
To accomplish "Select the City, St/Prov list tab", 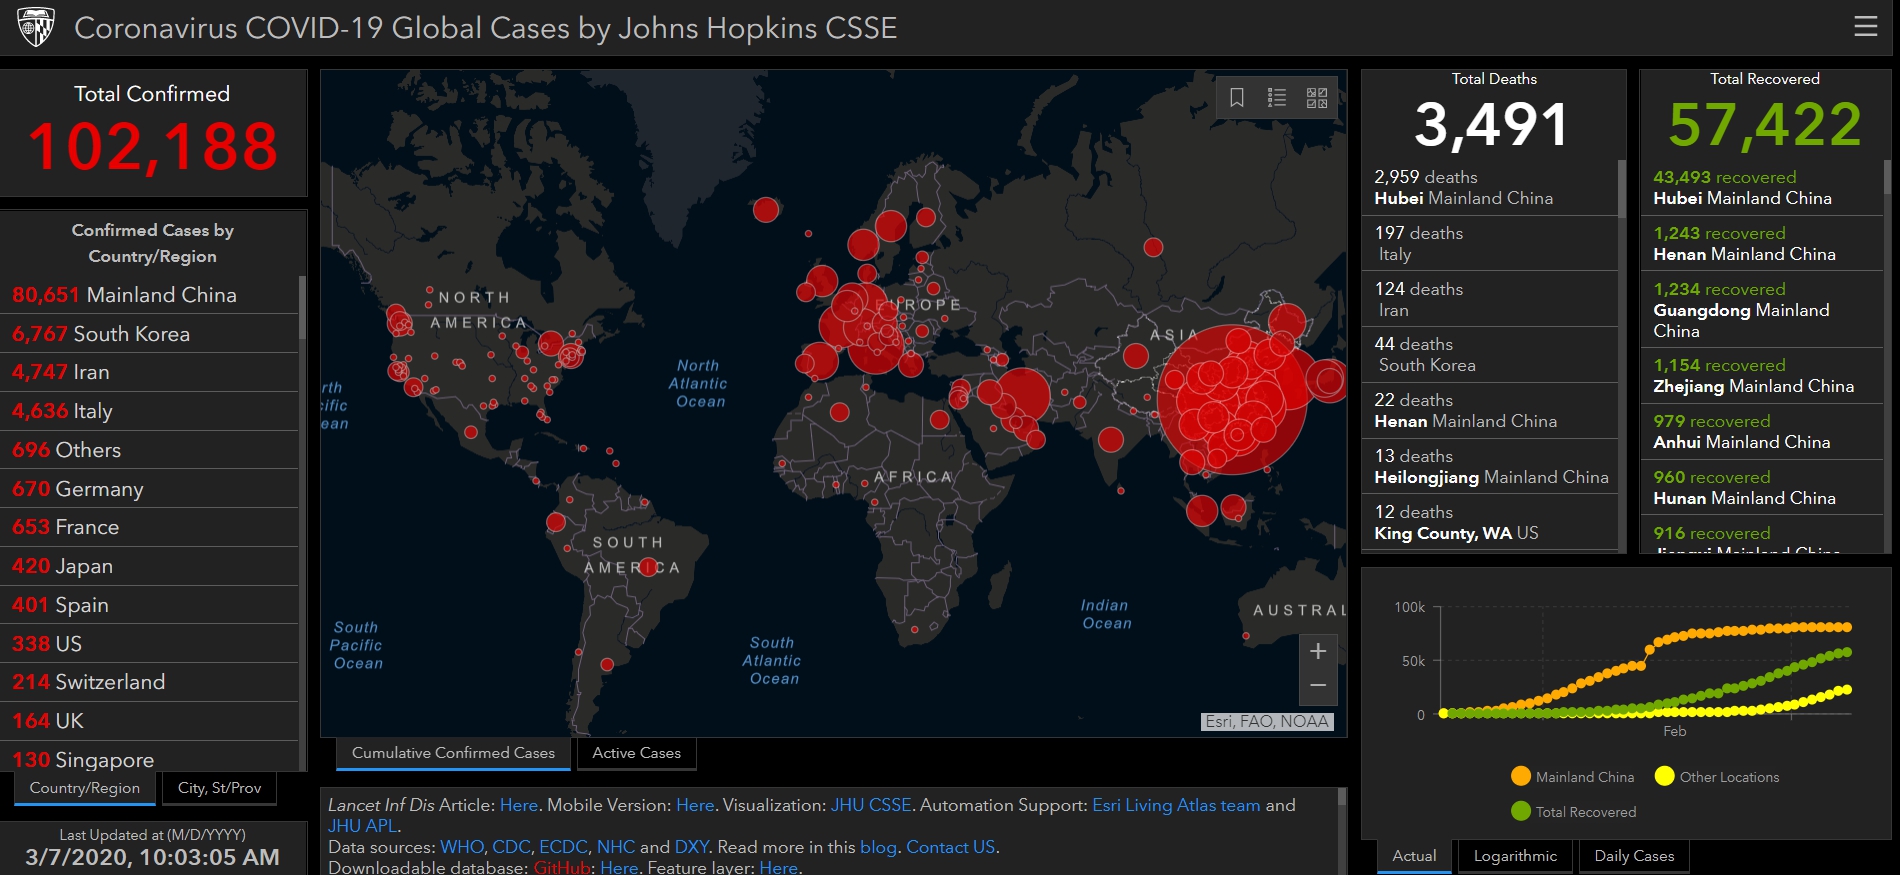I will (x=219, y=788).
